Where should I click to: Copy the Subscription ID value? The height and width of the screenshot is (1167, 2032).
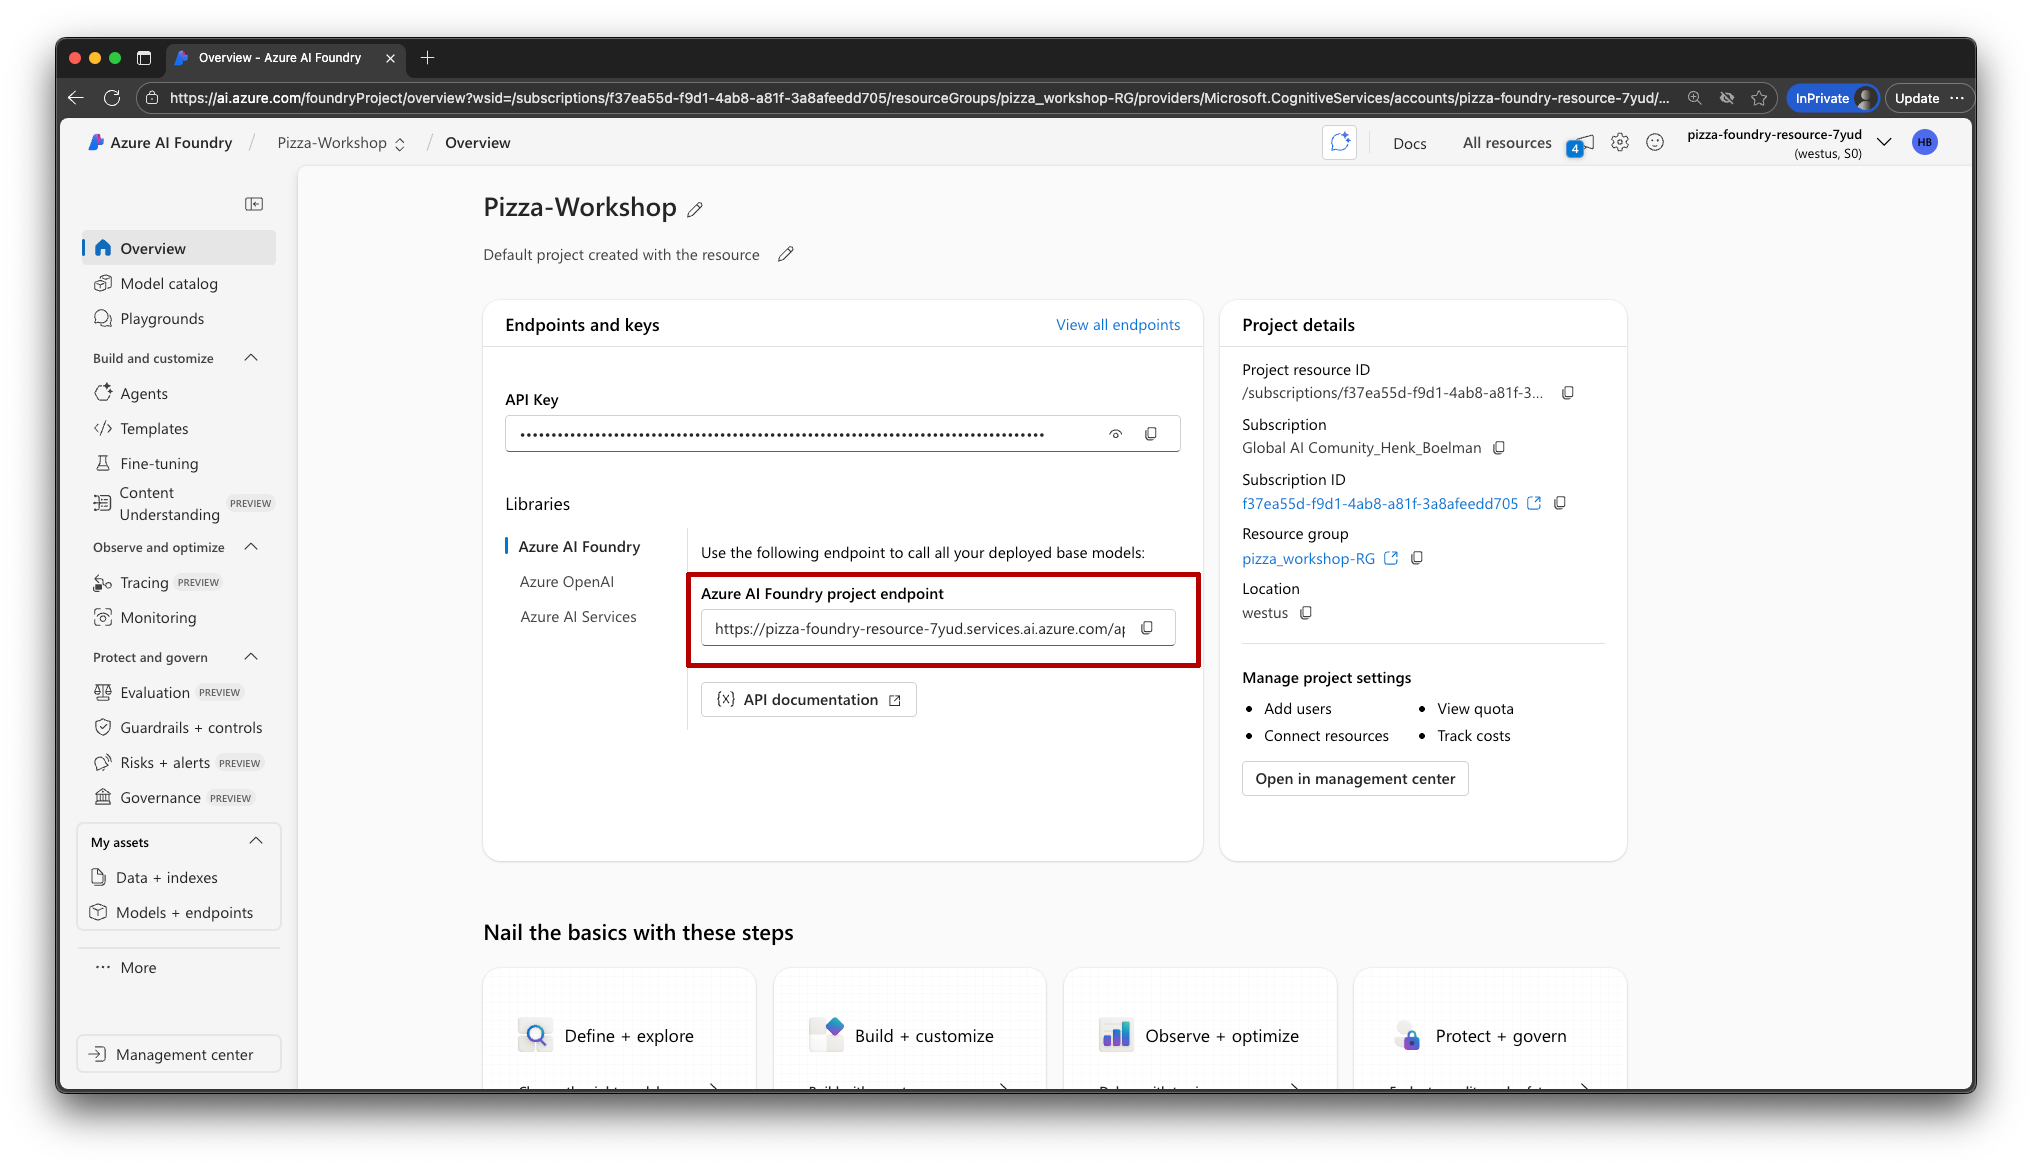tap(1560, 503)
